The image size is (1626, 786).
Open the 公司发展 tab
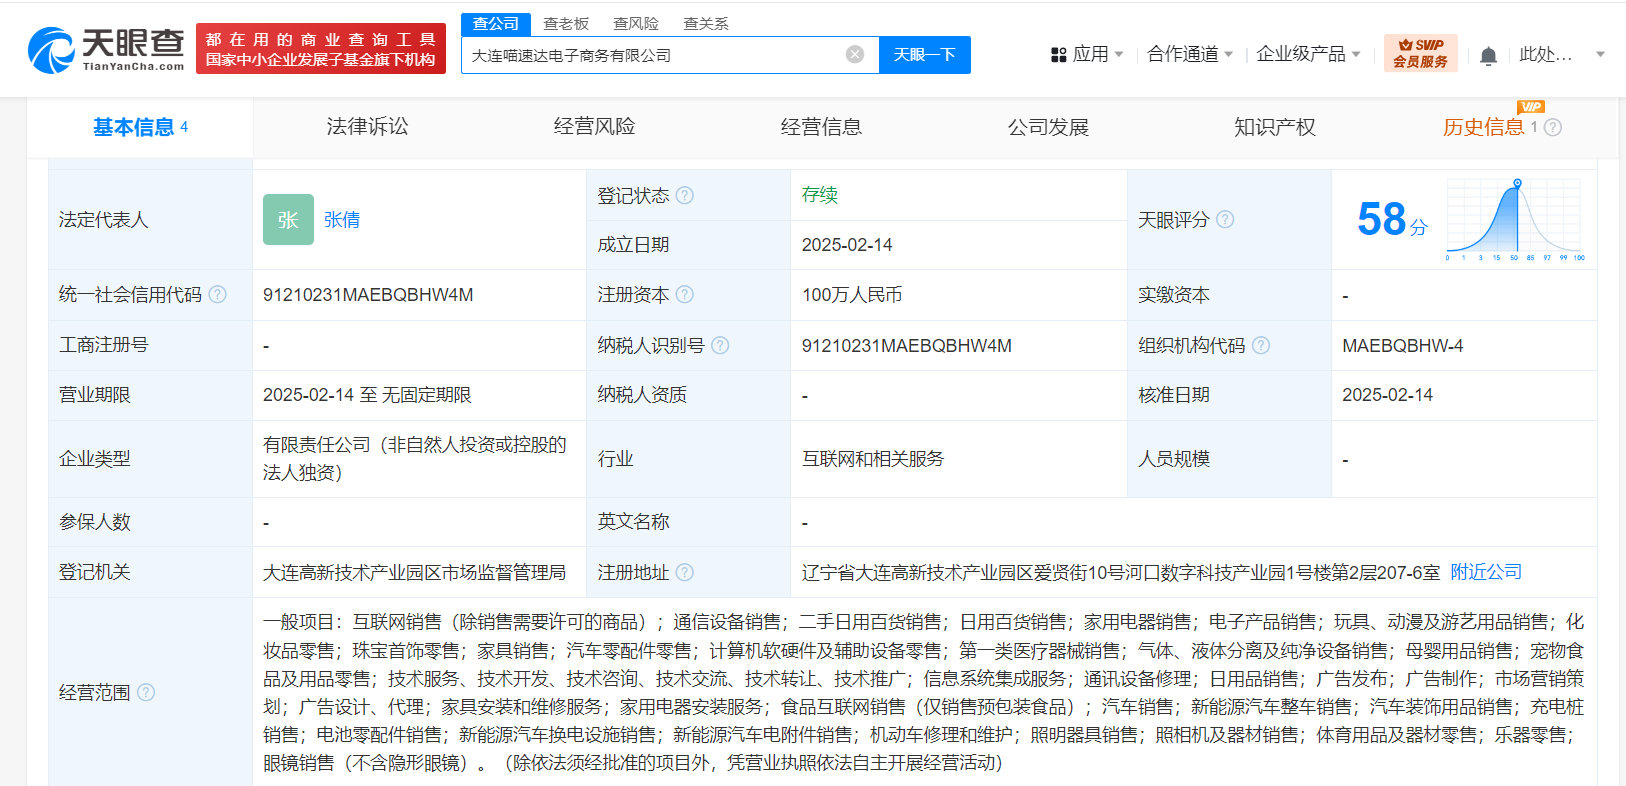[x=1048, y=127]
